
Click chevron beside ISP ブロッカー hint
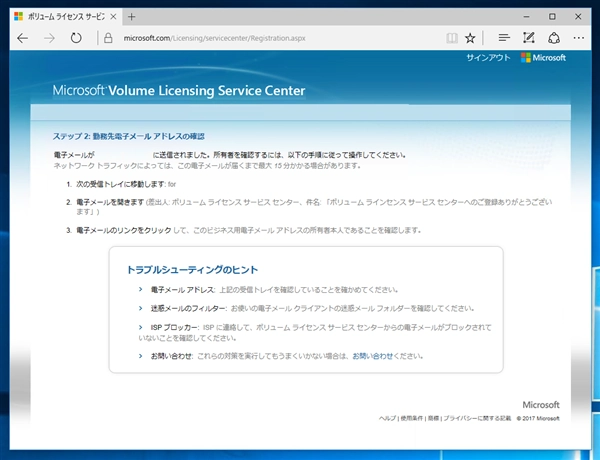(x=140, y=328)
